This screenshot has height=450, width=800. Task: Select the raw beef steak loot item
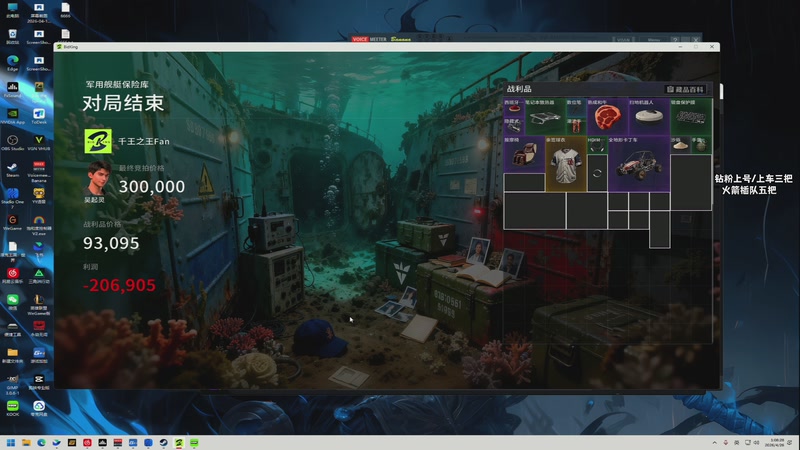coord(607,117)
